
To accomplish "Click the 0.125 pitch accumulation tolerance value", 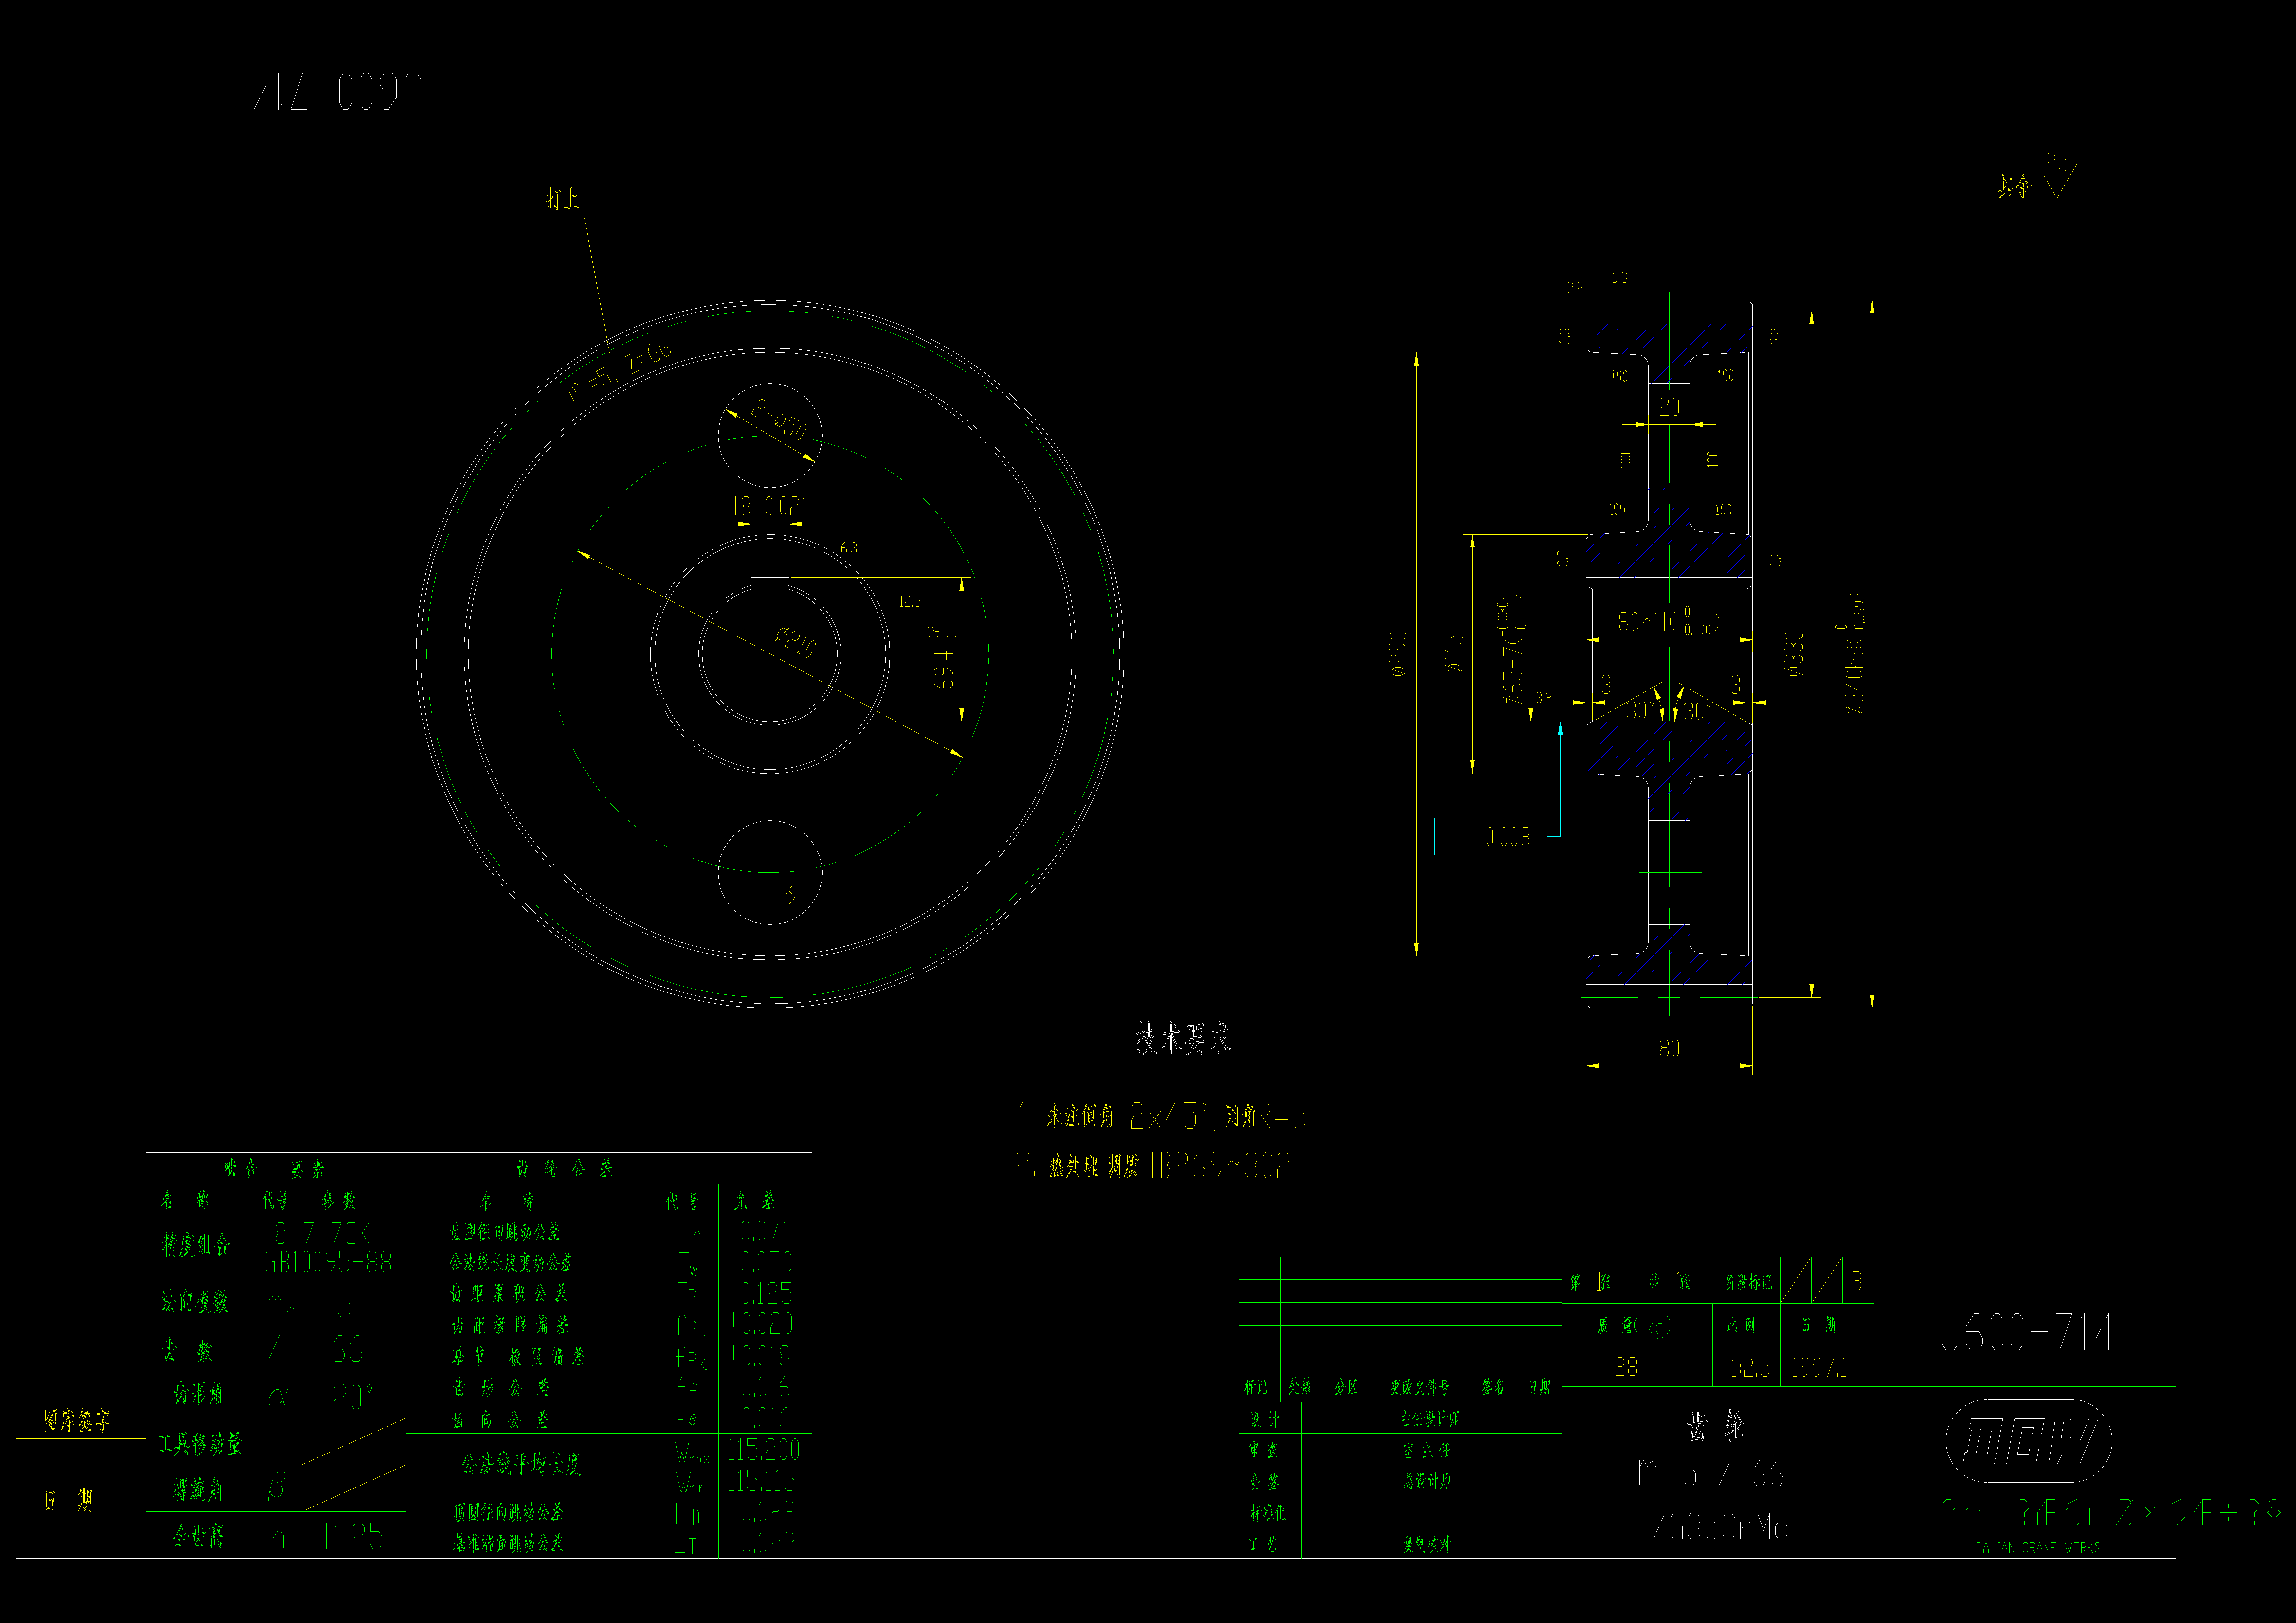I will (x=766, y=1294).
